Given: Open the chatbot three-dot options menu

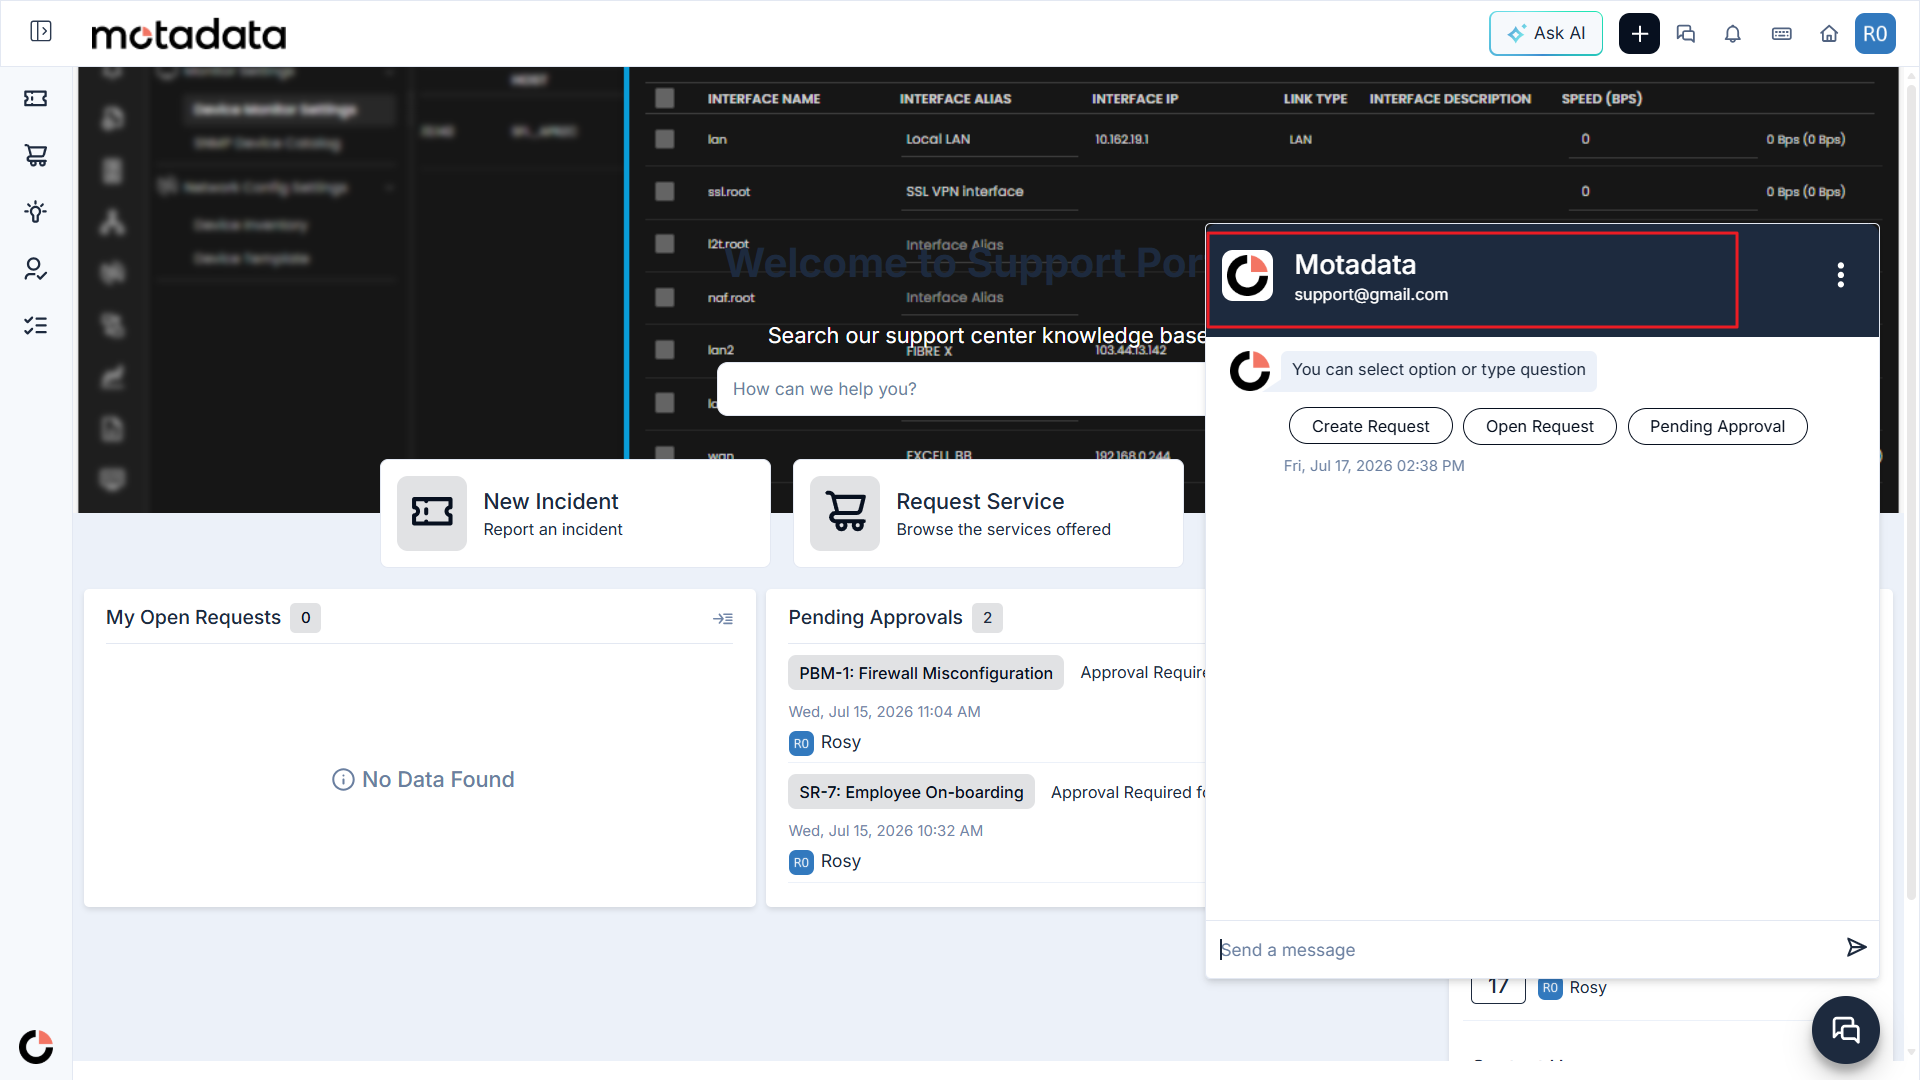Looking at the screenshot, I should coord(1841,275).
